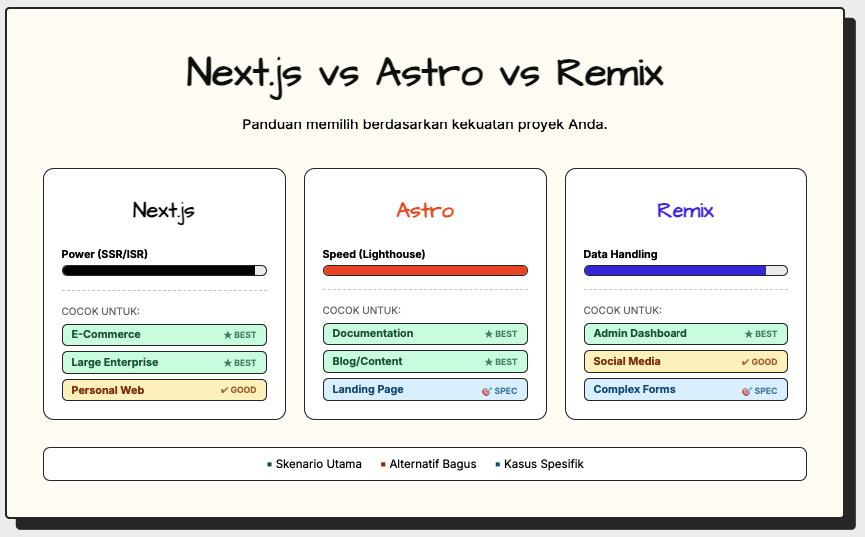This screenshot has height=537, width=865.
Task: Click the target SPEC badge on Complex Forms
Action: [x=760, y=391]
